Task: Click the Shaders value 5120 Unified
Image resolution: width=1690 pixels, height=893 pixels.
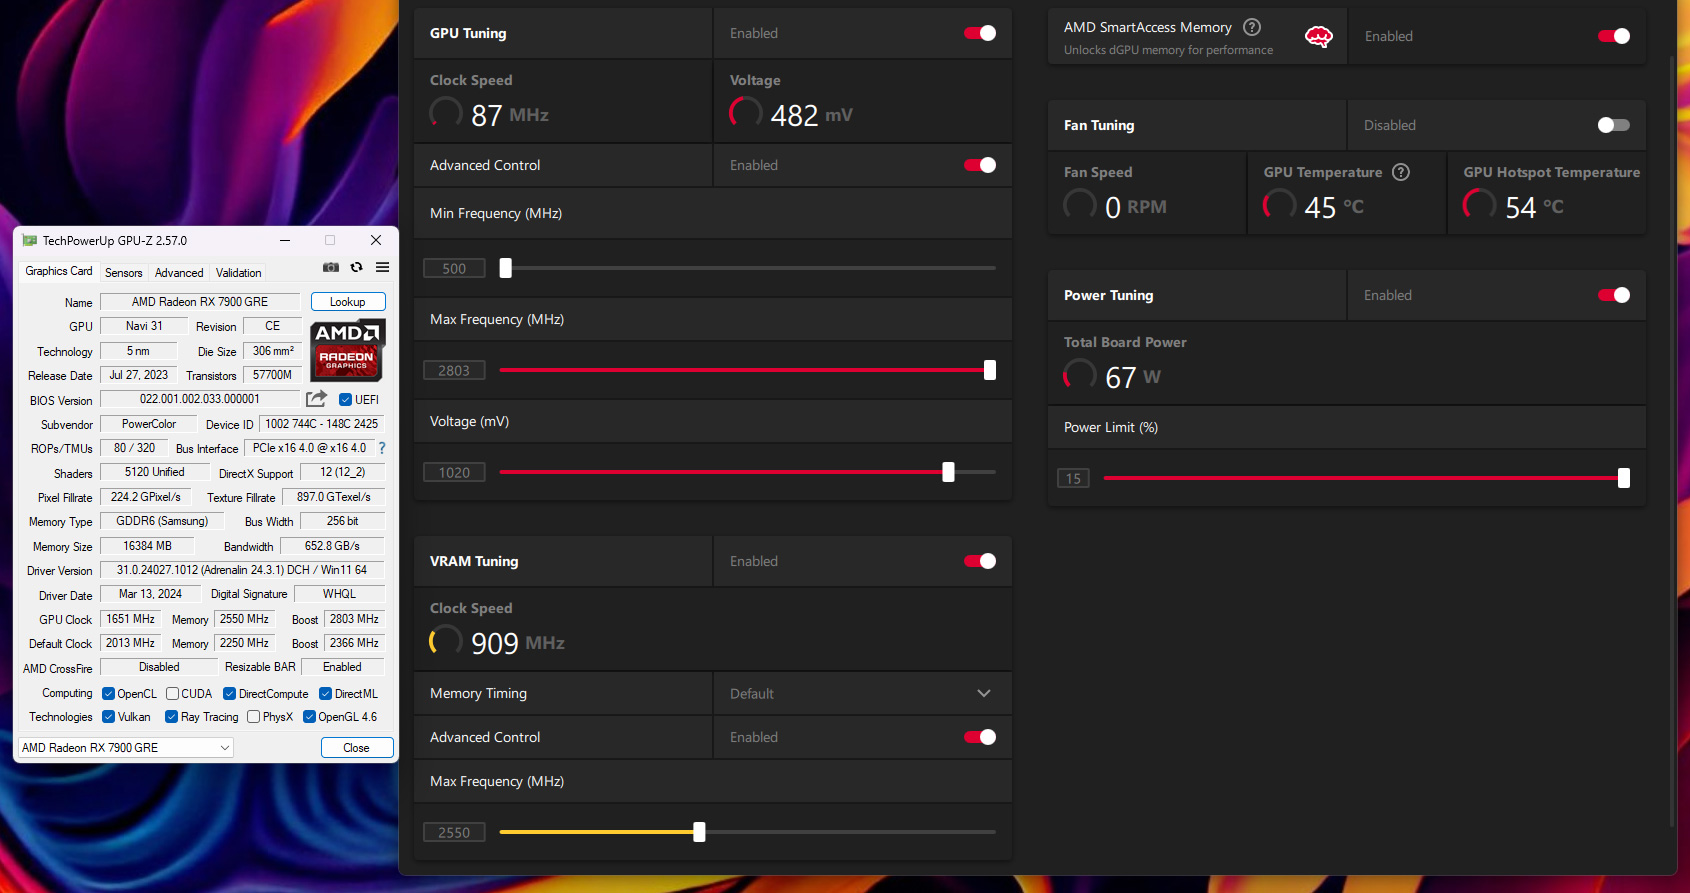Action: (x=155, y=472)
